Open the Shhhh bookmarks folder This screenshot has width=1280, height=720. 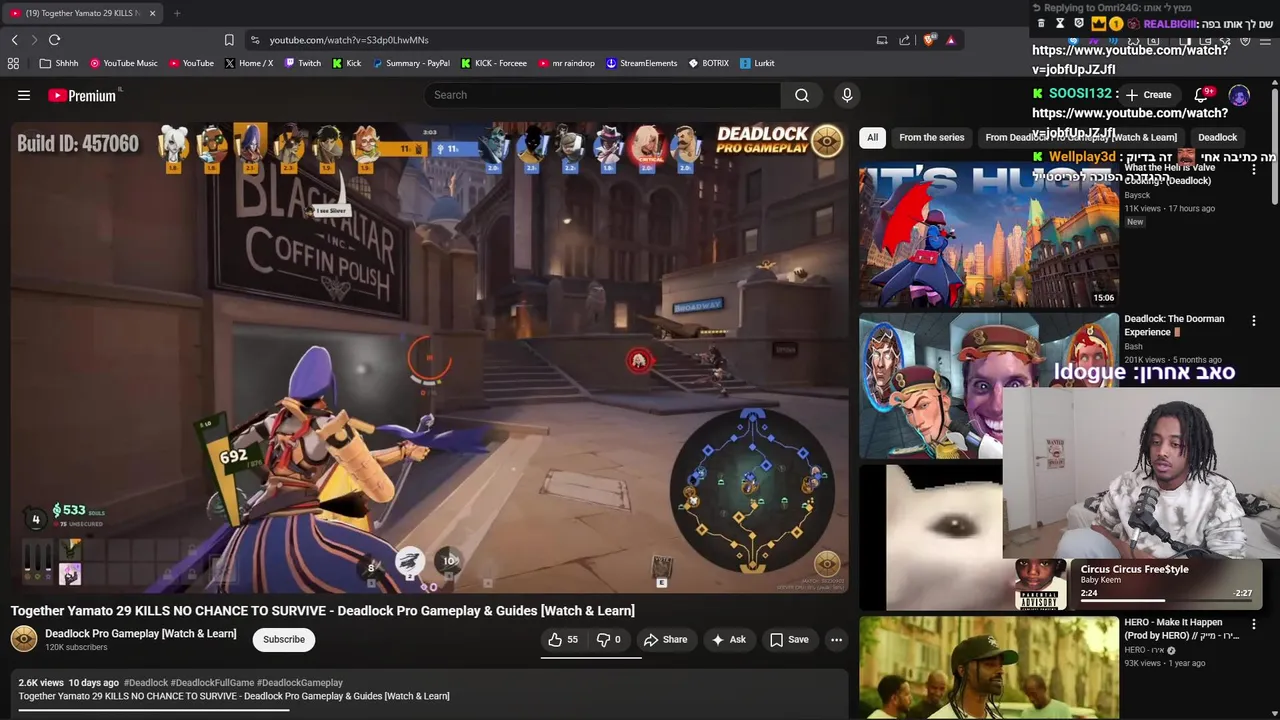[x=59, y=63]
